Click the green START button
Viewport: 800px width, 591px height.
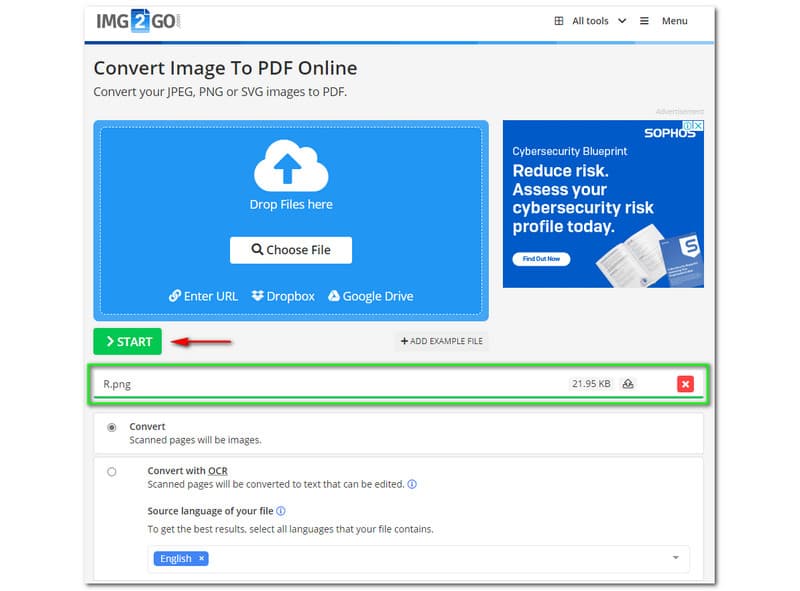pyautogui.click(x=128, y=341)
